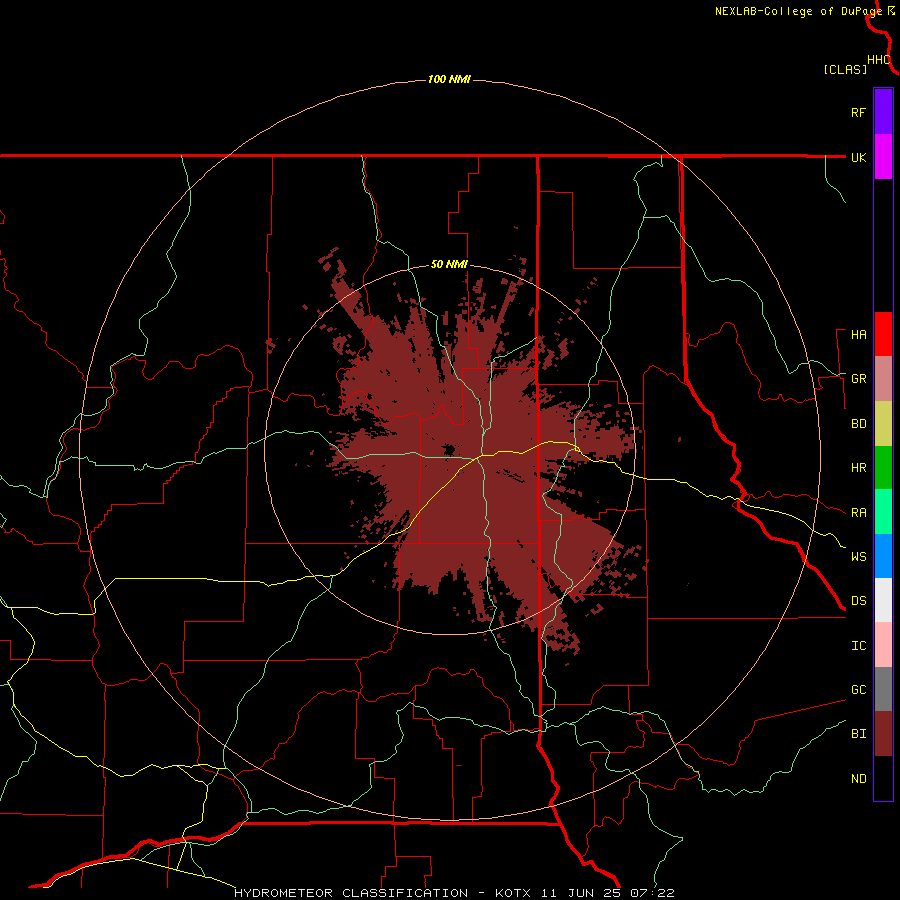Image resolution: width=900 pixels, height=900 pixels.
Task: Click the 'DS' legend label text
Action: [x=858, y=601]
